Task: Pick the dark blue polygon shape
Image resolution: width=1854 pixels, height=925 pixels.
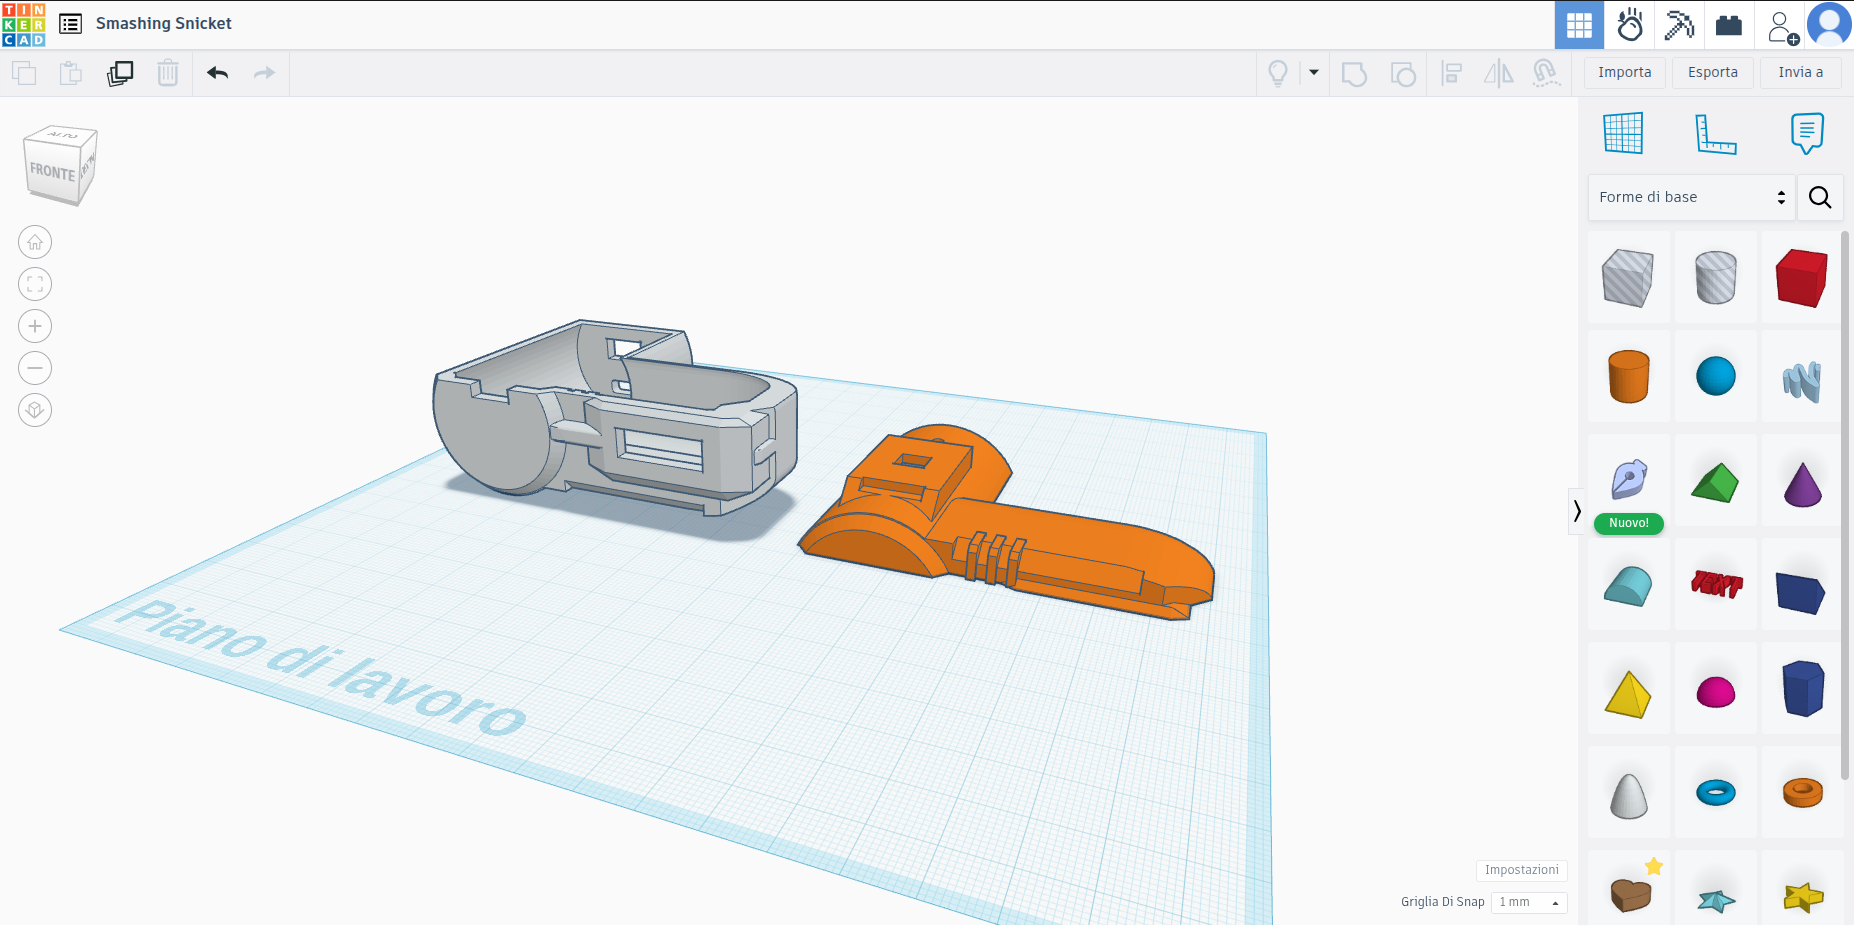Action: click(x=1802, y=688)
